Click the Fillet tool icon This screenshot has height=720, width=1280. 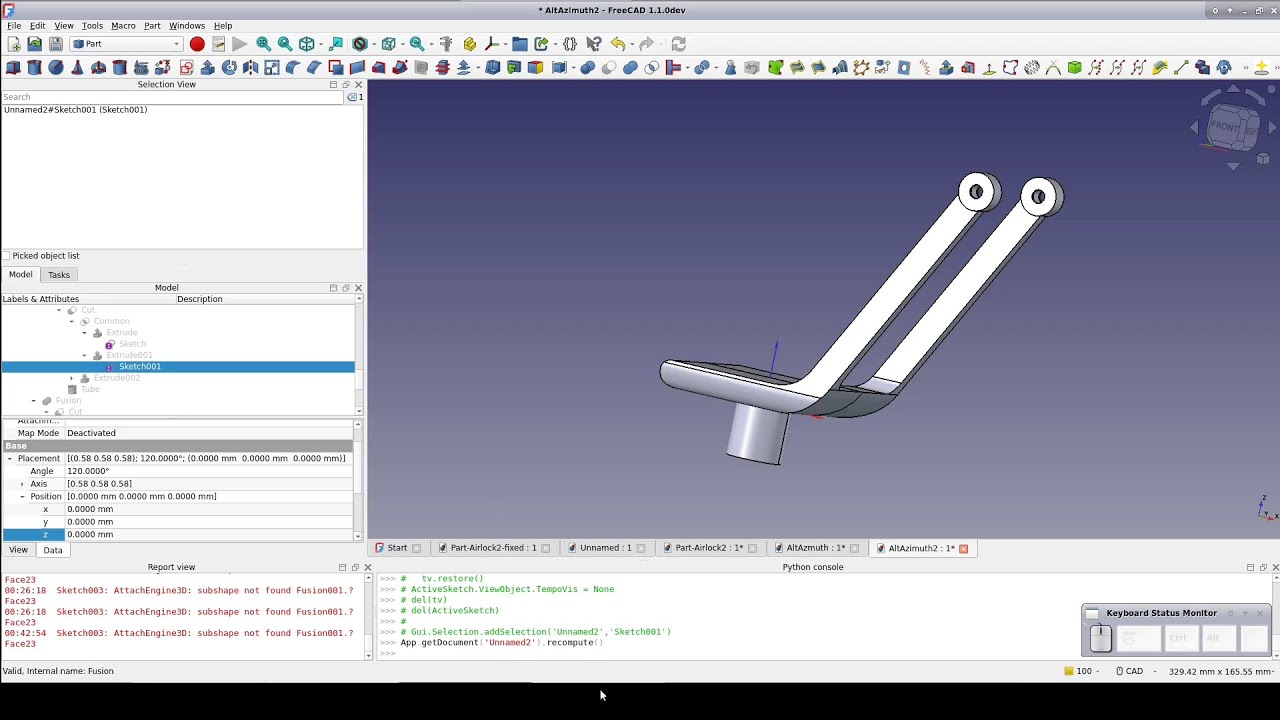coord(293,68)
